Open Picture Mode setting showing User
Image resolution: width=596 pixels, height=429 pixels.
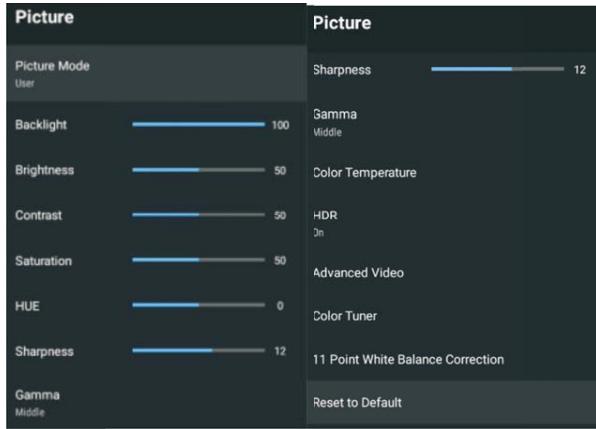[x=156, y=73]
